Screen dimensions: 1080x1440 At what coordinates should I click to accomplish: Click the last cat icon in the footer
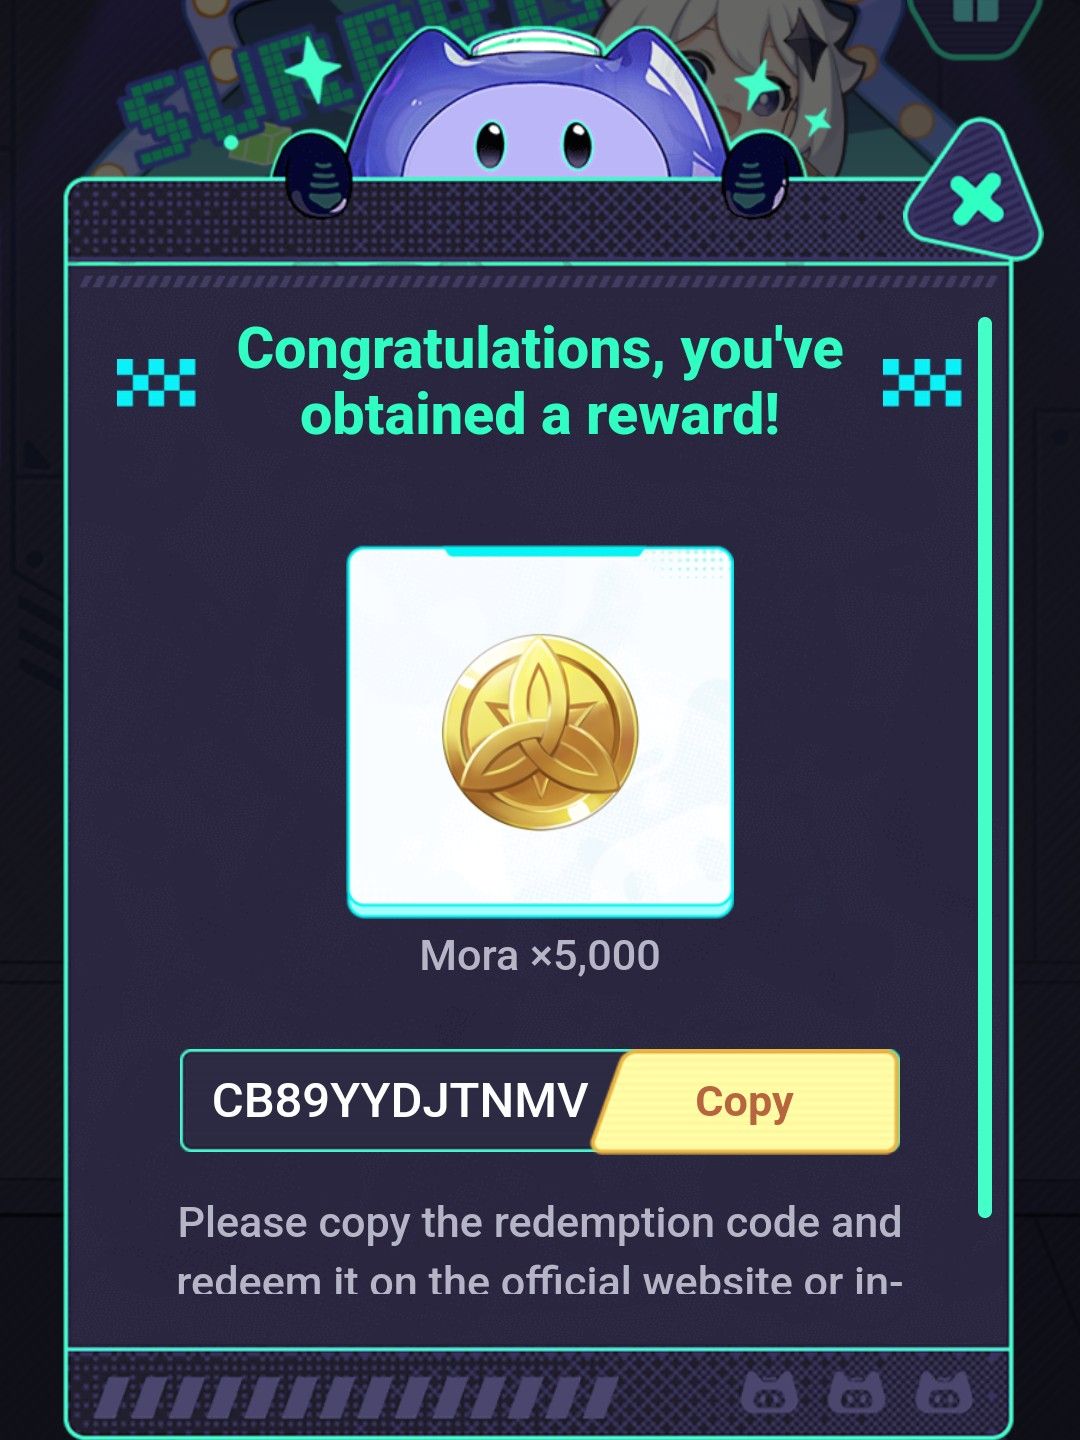pos(944,1392)
